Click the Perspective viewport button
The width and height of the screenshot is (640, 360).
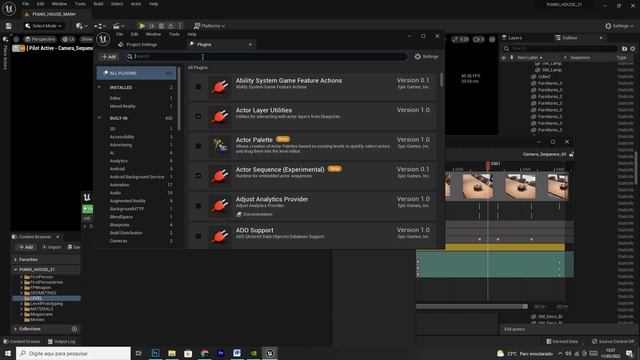coord(40,39)
